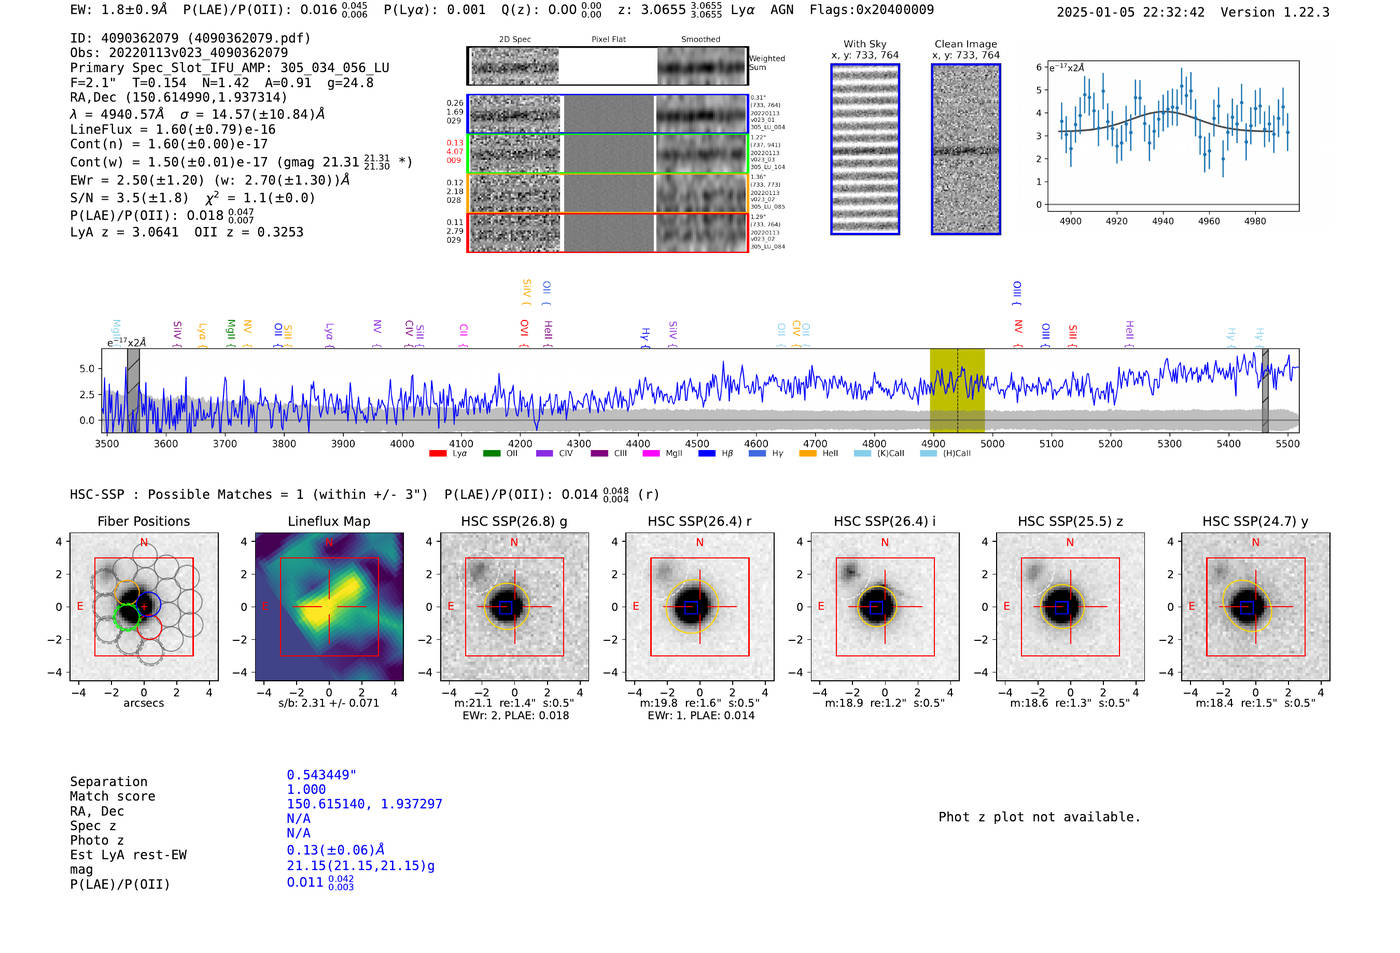Screen dimensions: 1400x953
Task: Click the red-outlined fiber spectrum row
Action: pos(608,232)
